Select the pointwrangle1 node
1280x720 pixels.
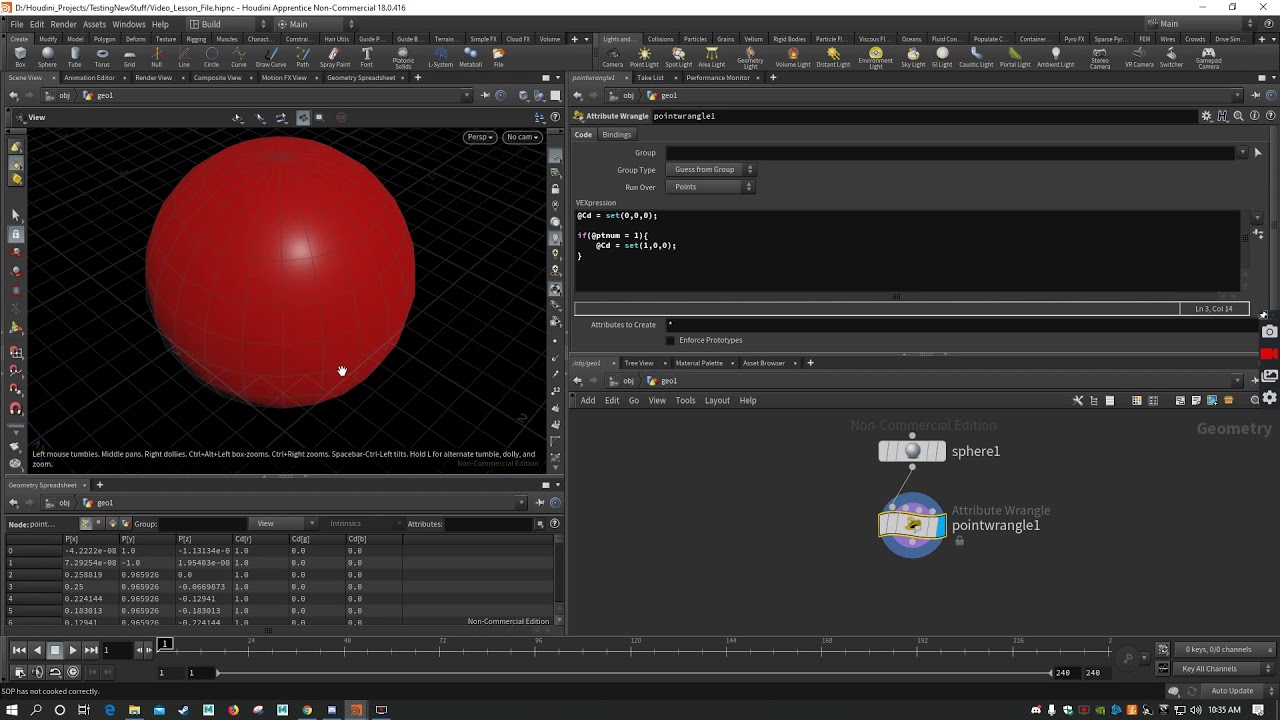coord(912,524)
